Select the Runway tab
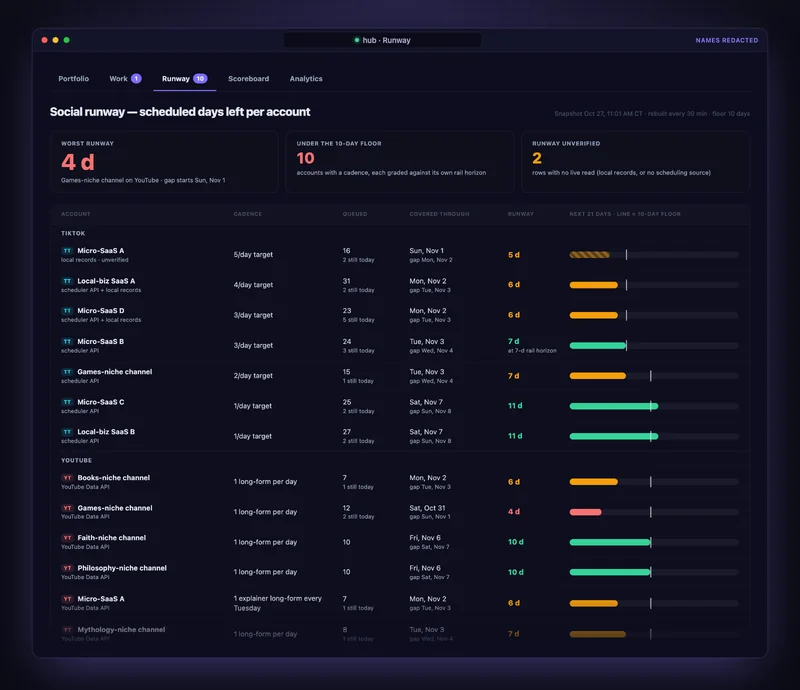This screenshot has height=690, width=800. 184,79
